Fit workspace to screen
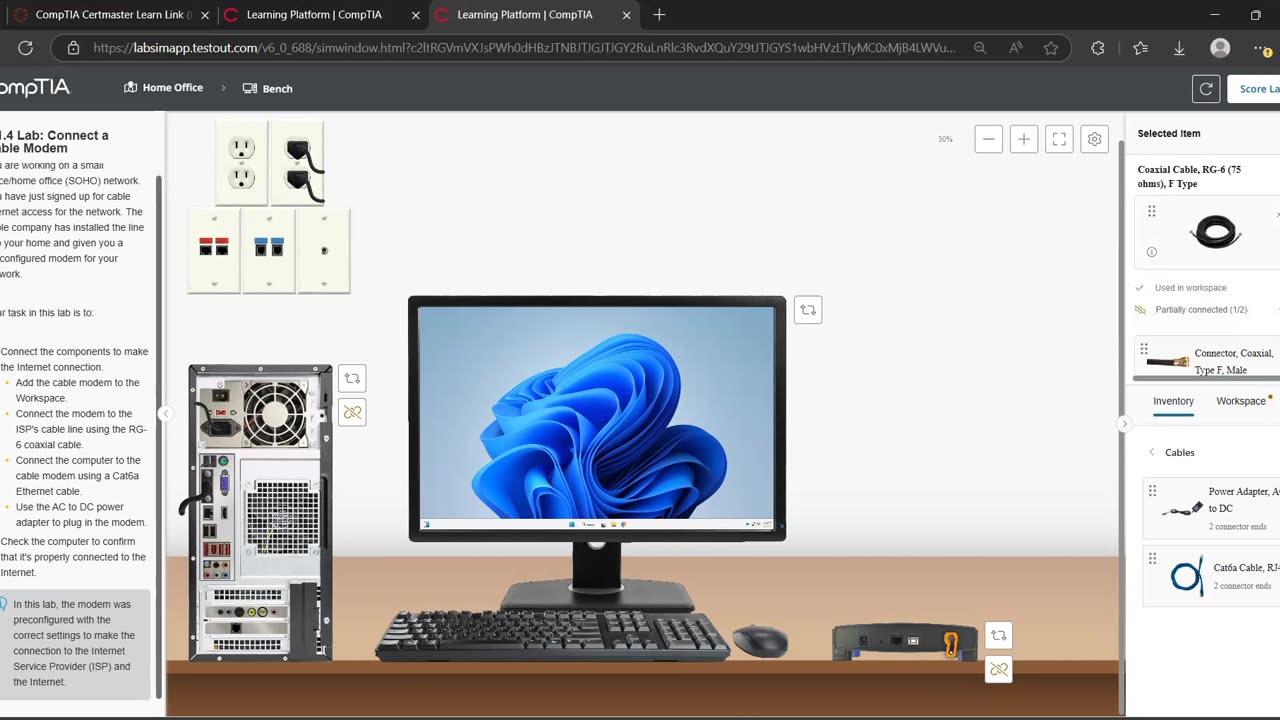Screen dimensions: 1280x720 point(1059,139)
